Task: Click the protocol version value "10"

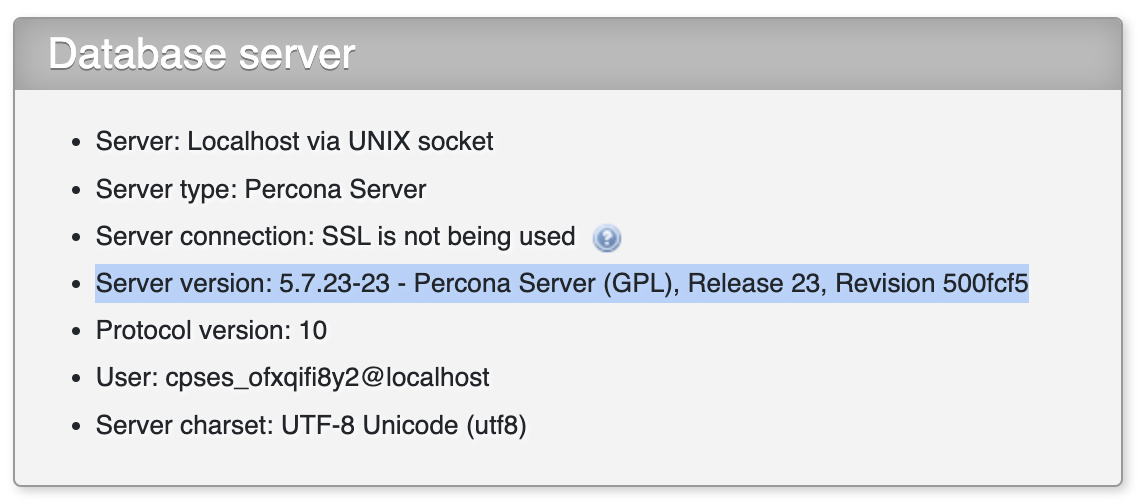Action: click(x=312, y=331)
